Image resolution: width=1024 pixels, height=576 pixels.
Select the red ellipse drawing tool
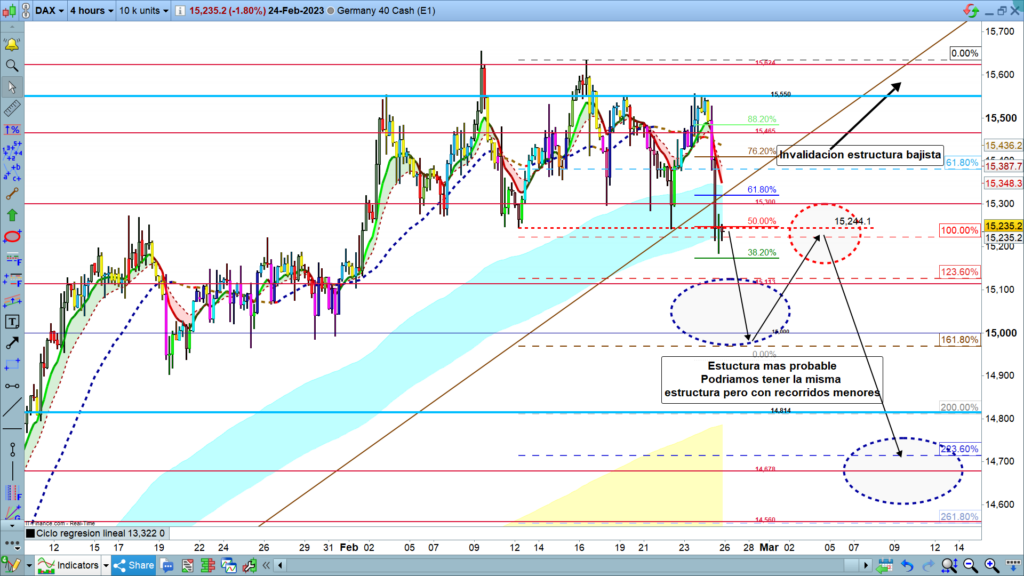coord(12,237)
